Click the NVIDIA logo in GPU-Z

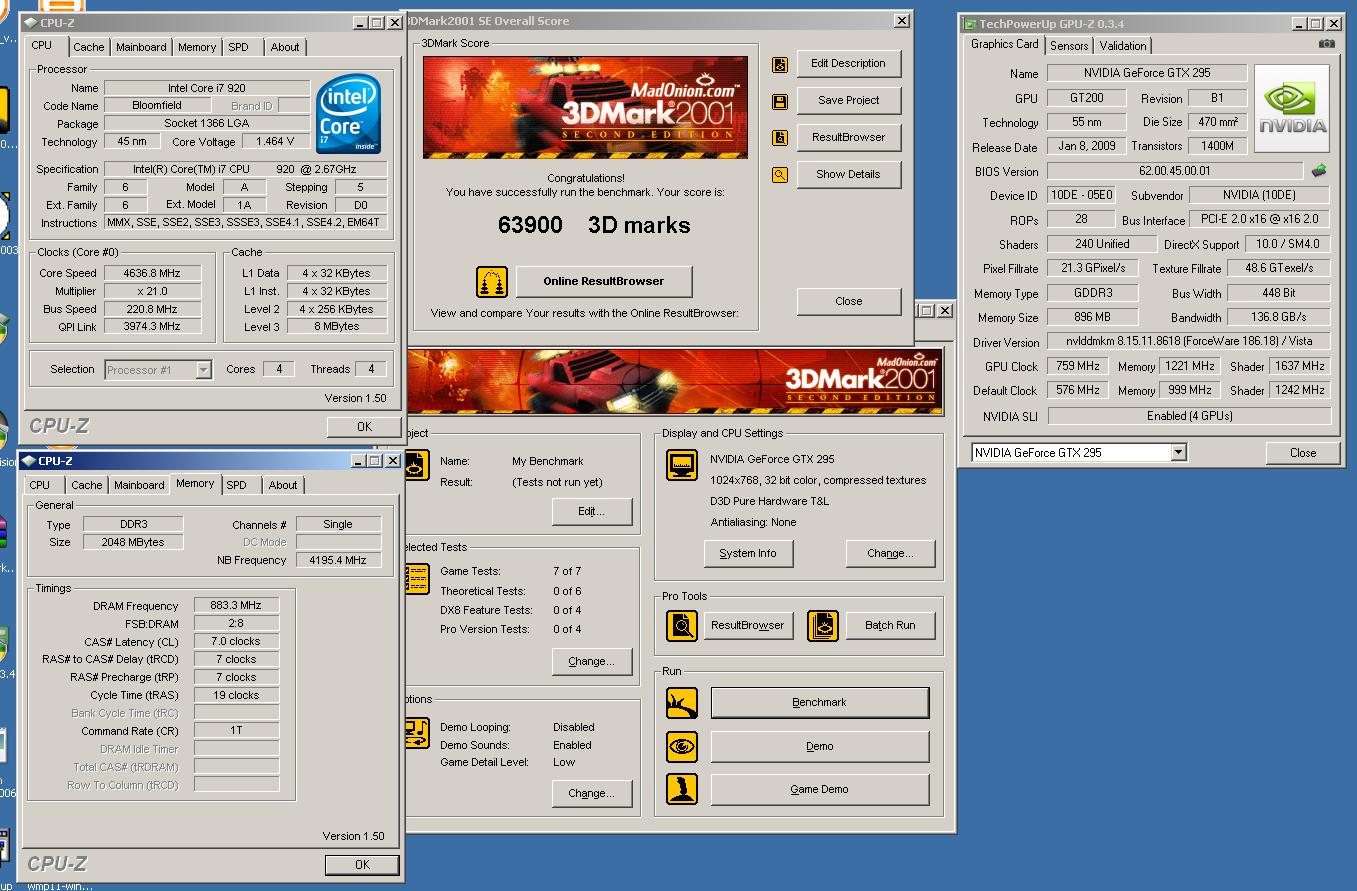tap(1292, 109)
